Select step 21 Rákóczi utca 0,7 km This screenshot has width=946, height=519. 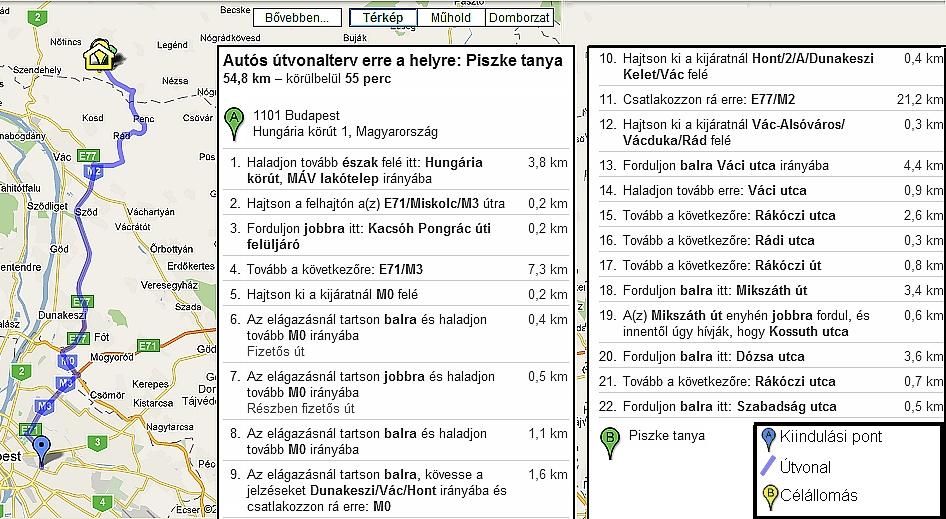point(770,381)
